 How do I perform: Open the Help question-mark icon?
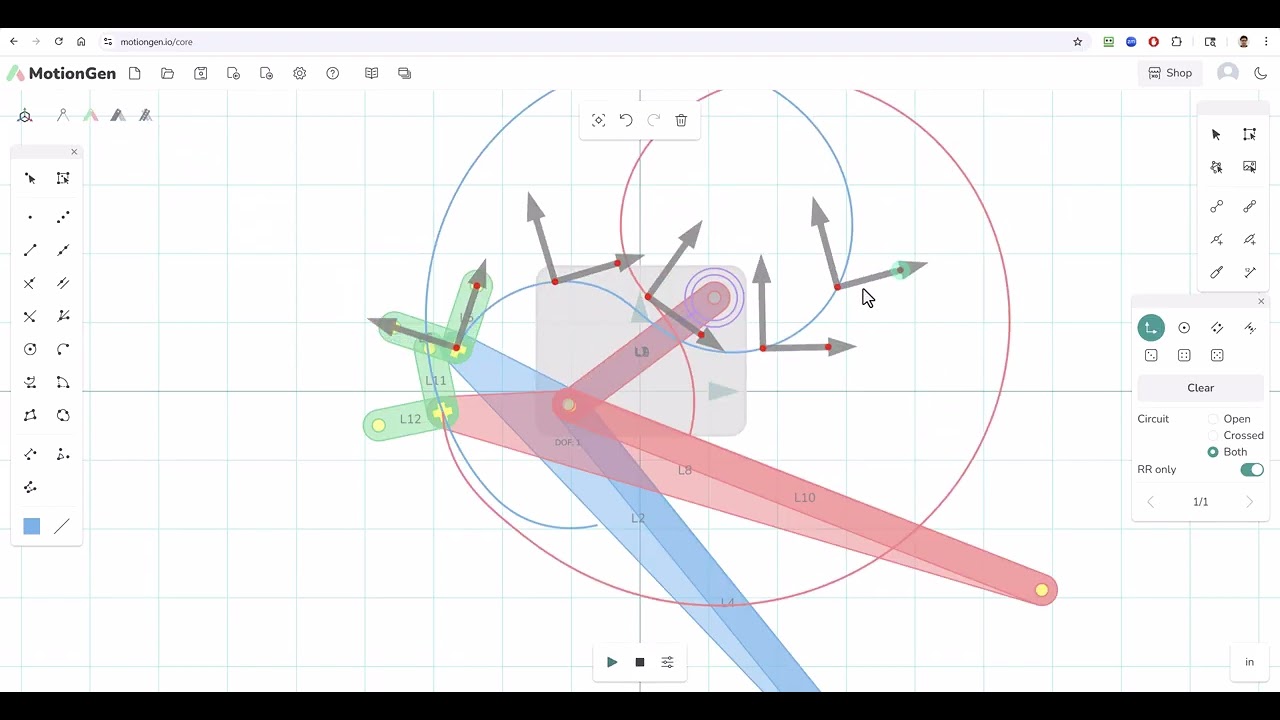(x=333, y=73)
